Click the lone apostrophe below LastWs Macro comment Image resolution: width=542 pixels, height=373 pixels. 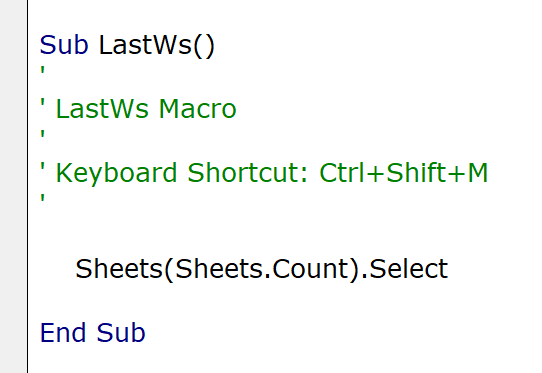coord(43,135)
